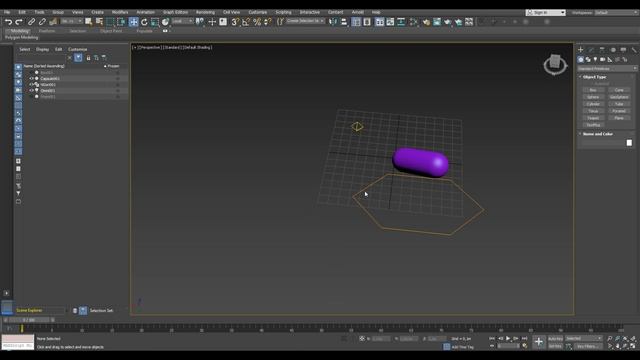Screen dimensions: 640x360
Task: Click the Geometry category sphere icon
Action: 580,60
